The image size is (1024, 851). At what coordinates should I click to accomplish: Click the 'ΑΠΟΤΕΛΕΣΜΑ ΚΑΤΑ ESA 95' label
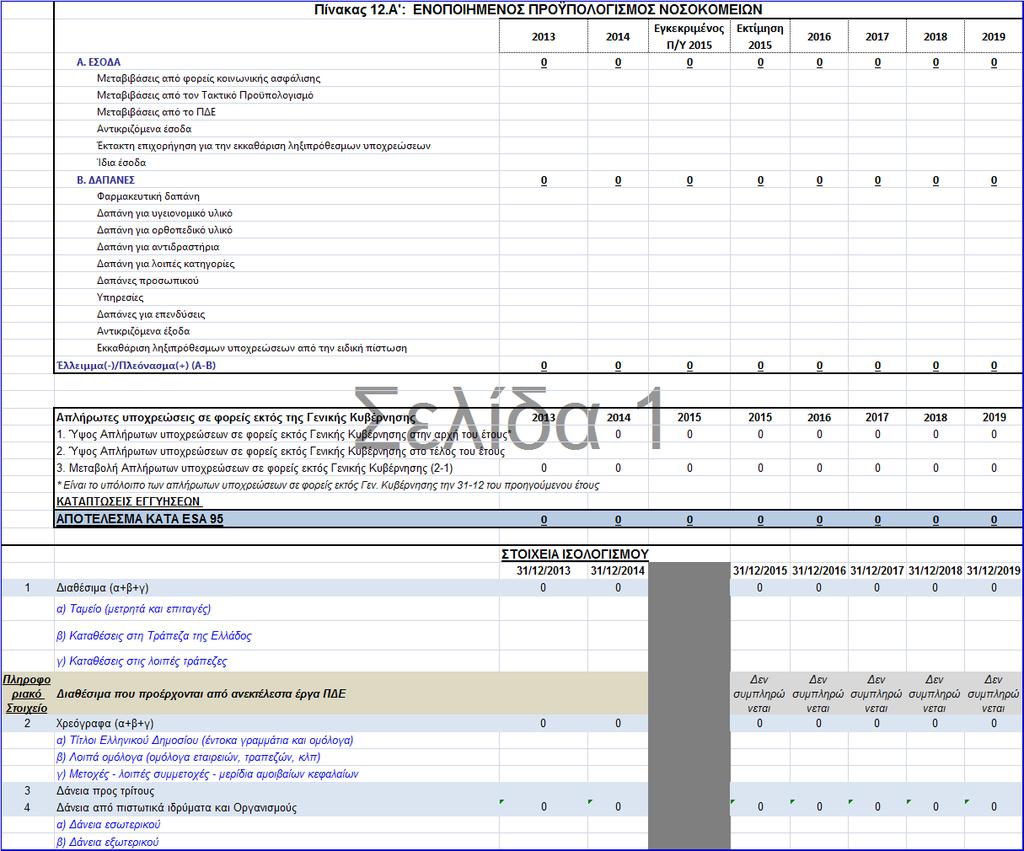[x=140, y=519]
